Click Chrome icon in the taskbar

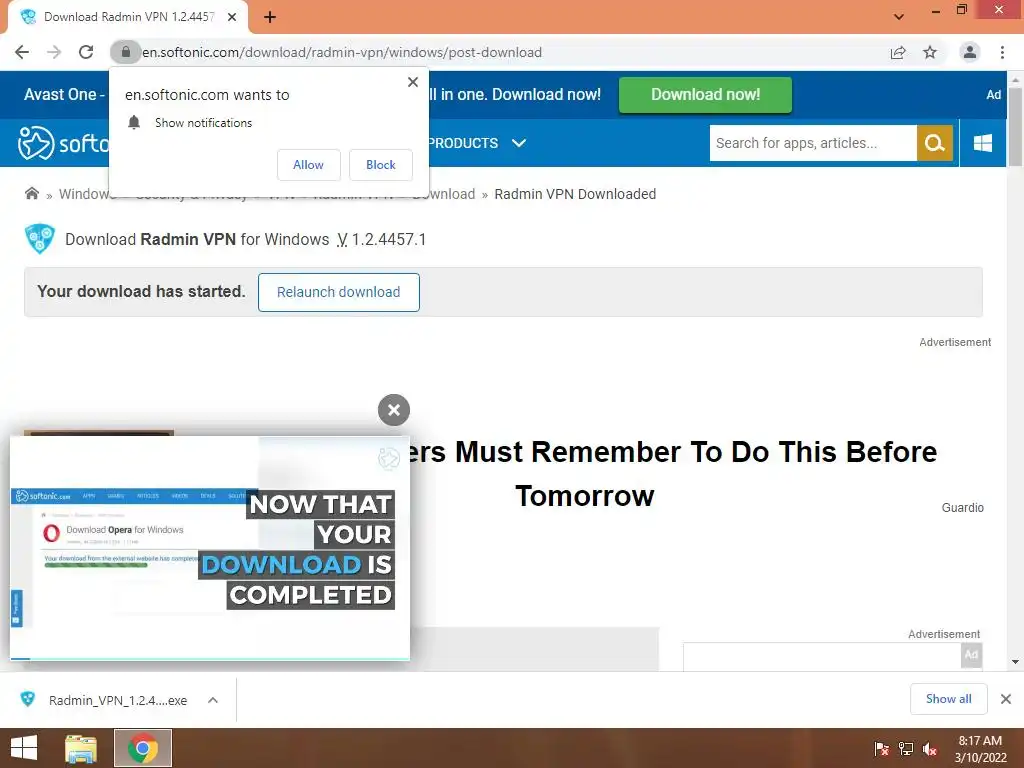pos(143,748)
